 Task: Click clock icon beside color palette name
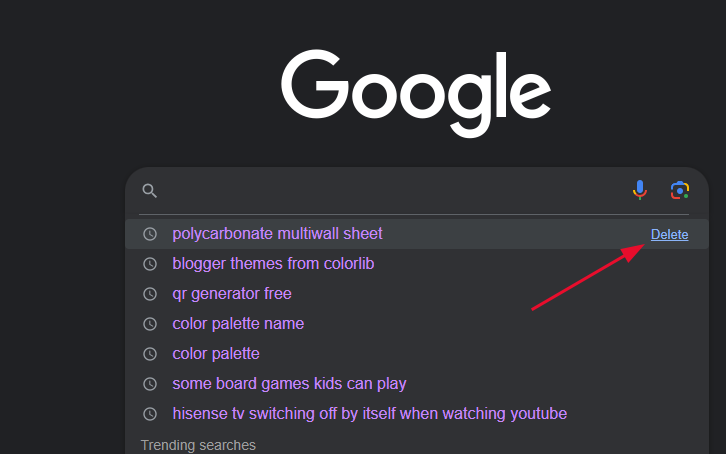[x=150, y=324]
